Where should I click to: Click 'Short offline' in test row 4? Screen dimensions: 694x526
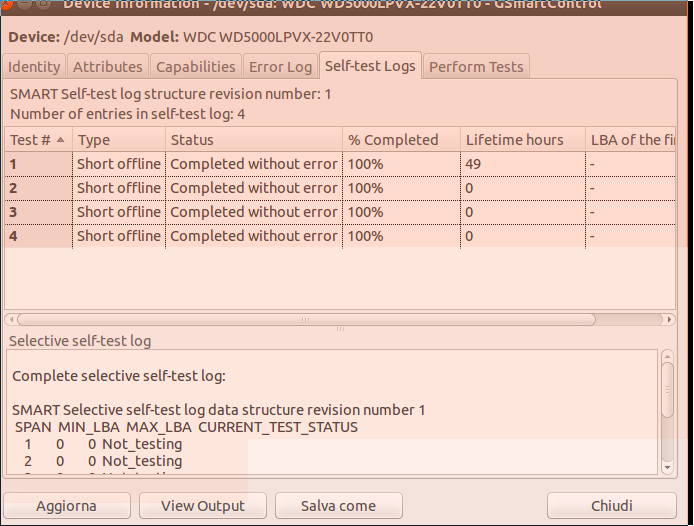[x=119, y=236]
